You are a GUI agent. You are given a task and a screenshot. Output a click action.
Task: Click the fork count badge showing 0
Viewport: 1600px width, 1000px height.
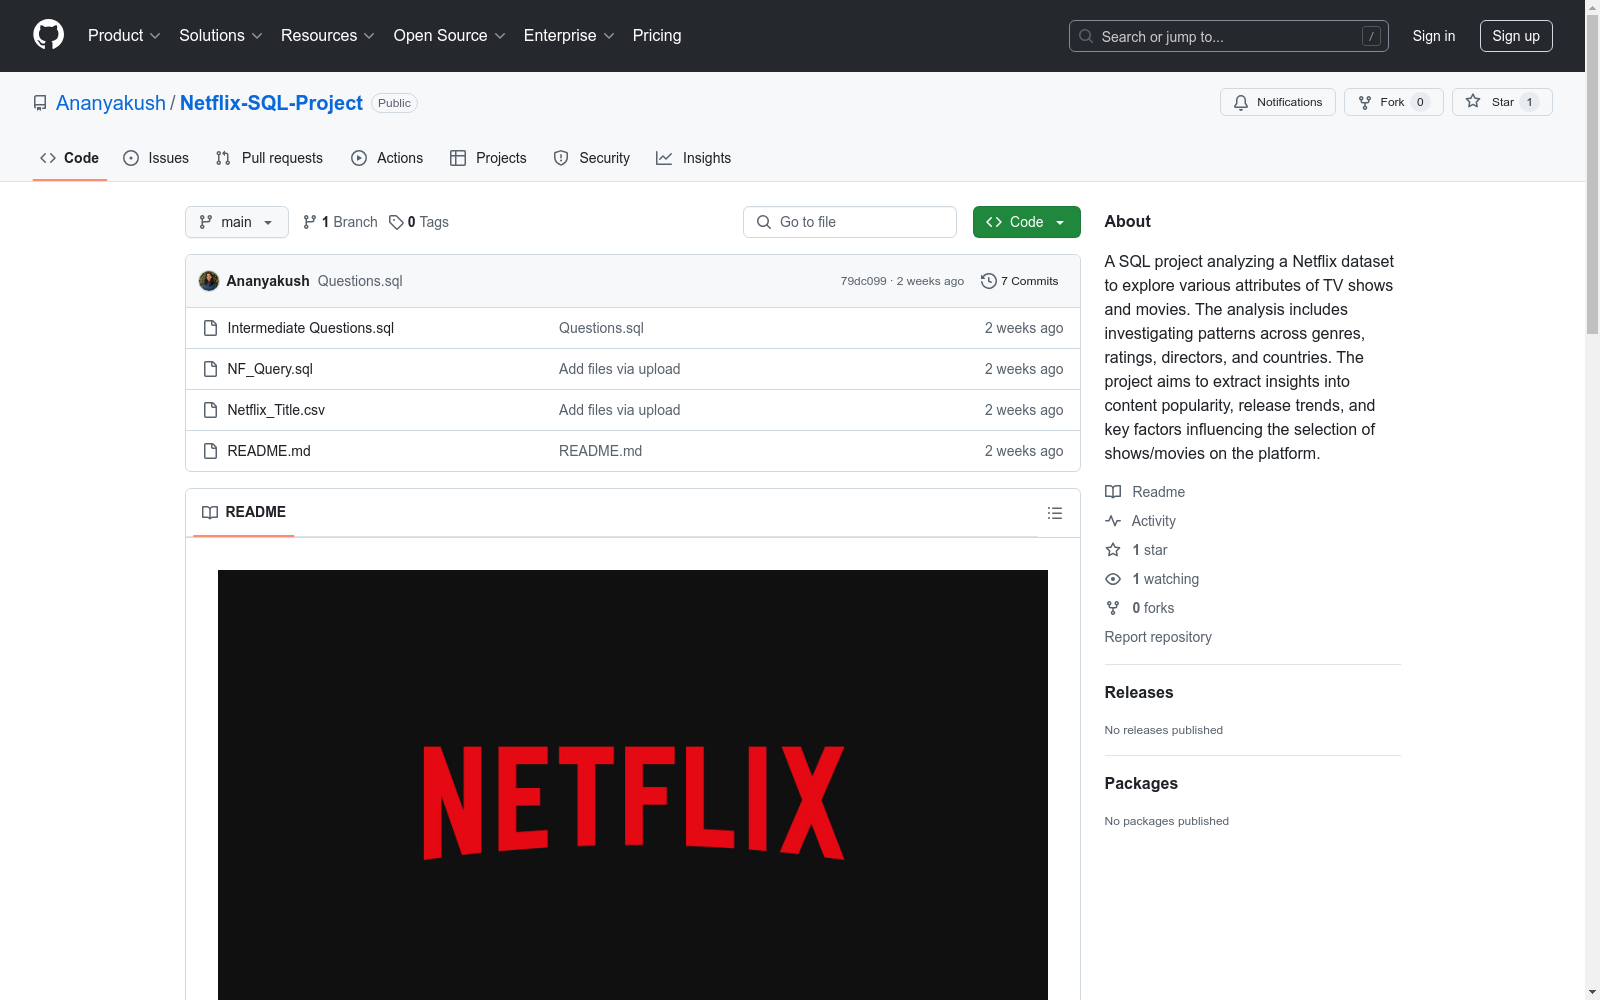click(1420, 102)
